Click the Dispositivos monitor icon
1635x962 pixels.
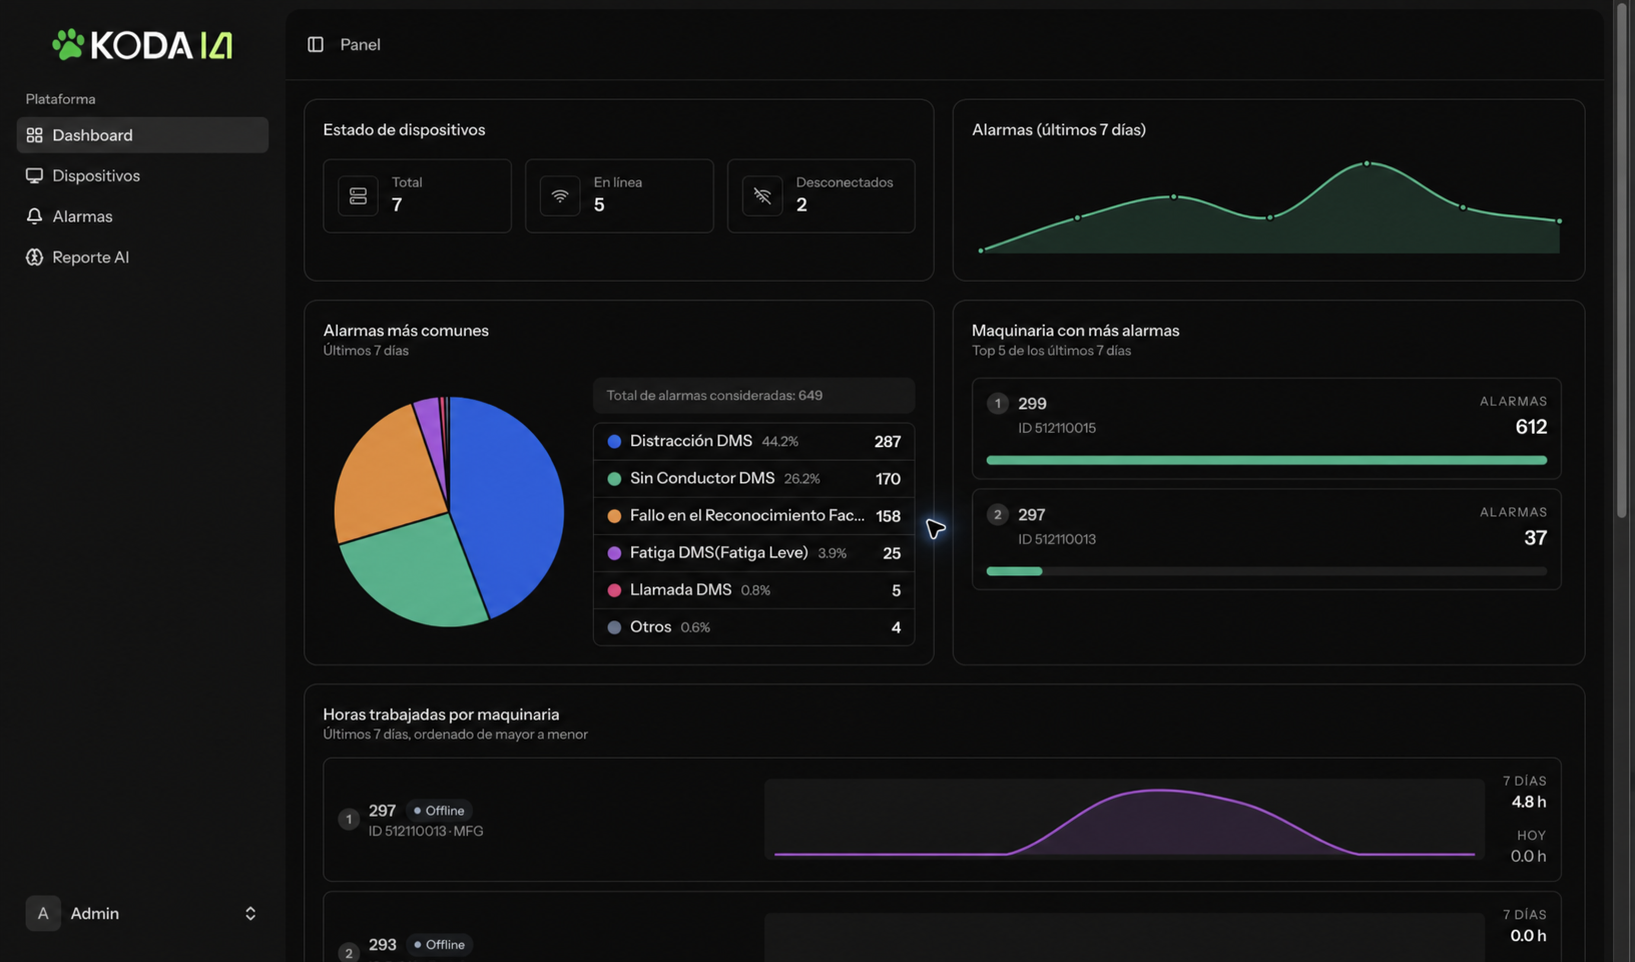coord(34,175)
